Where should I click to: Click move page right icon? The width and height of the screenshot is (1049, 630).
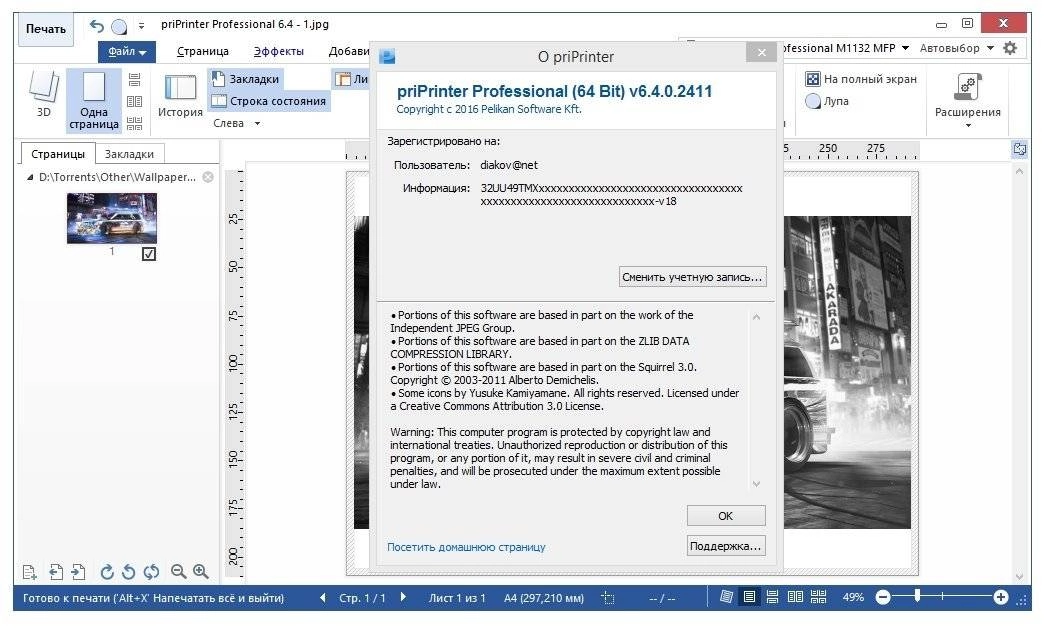[78, 572]
